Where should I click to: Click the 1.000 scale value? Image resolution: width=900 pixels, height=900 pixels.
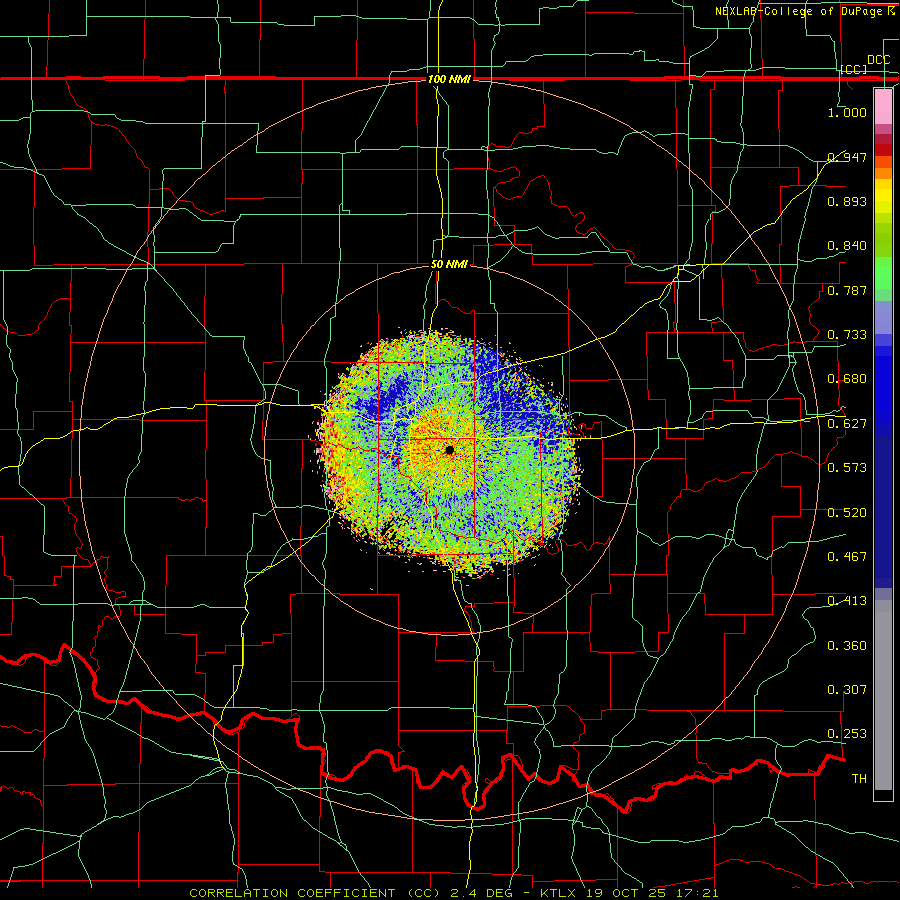[x=847, y=112]
